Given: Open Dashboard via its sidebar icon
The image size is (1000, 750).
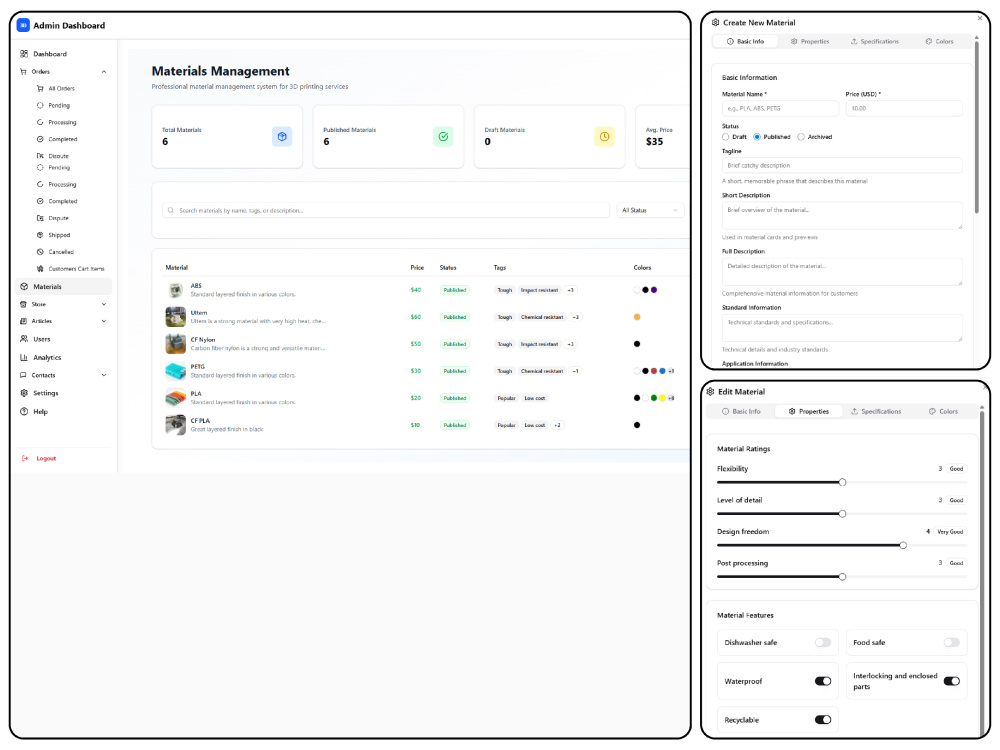Looking at the screenshot, I should click(24, 54).
